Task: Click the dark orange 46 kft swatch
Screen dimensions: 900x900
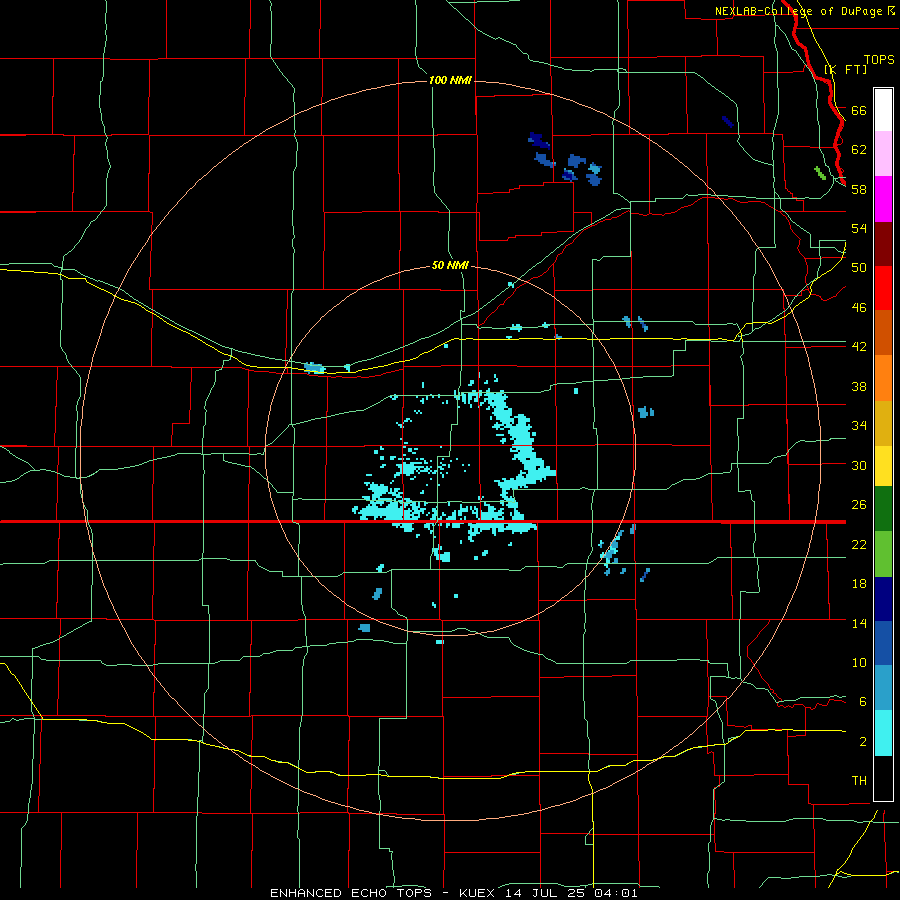Action: coord(883,332)
